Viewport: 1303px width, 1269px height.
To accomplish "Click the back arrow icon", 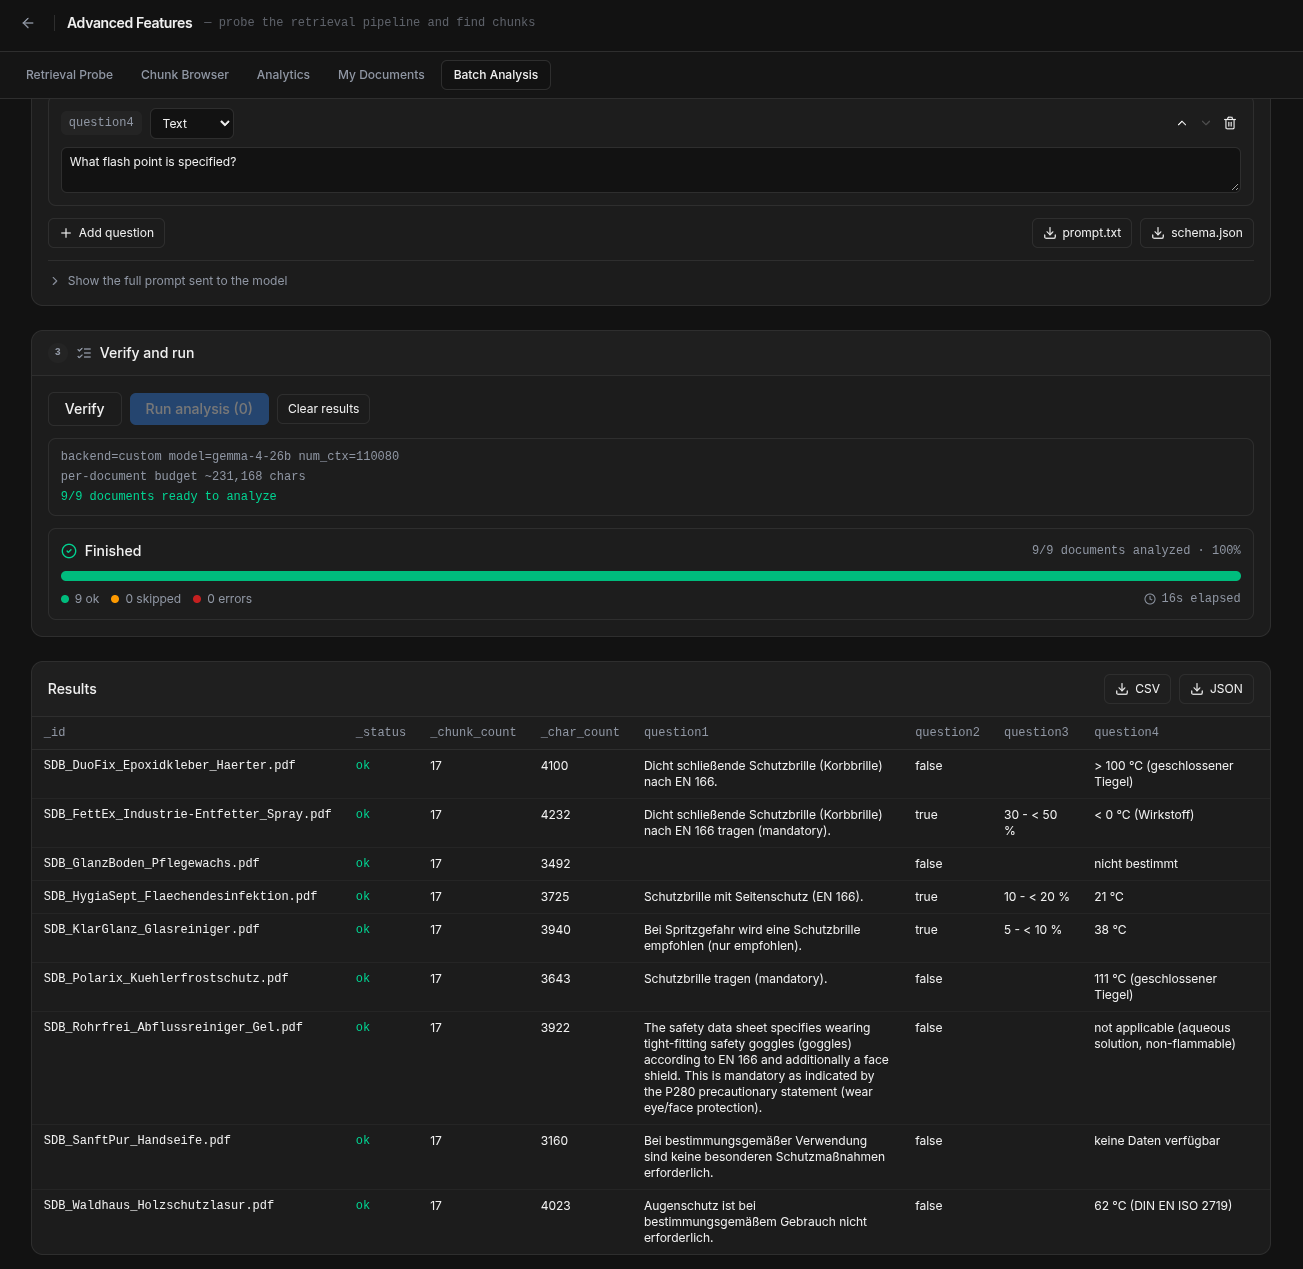I will 28,23.
